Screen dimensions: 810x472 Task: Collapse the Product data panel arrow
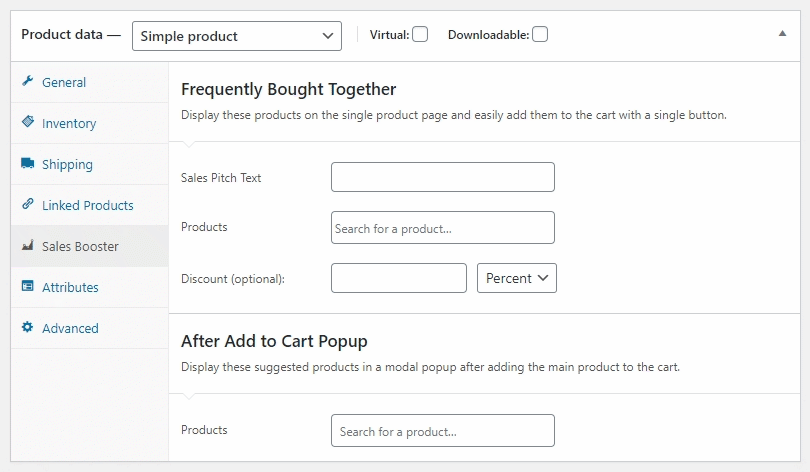click(x=783, y=34)
